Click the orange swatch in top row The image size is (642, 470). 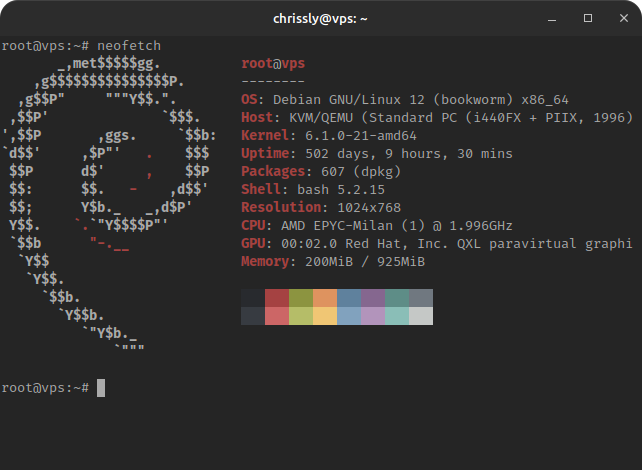[325, 298]
